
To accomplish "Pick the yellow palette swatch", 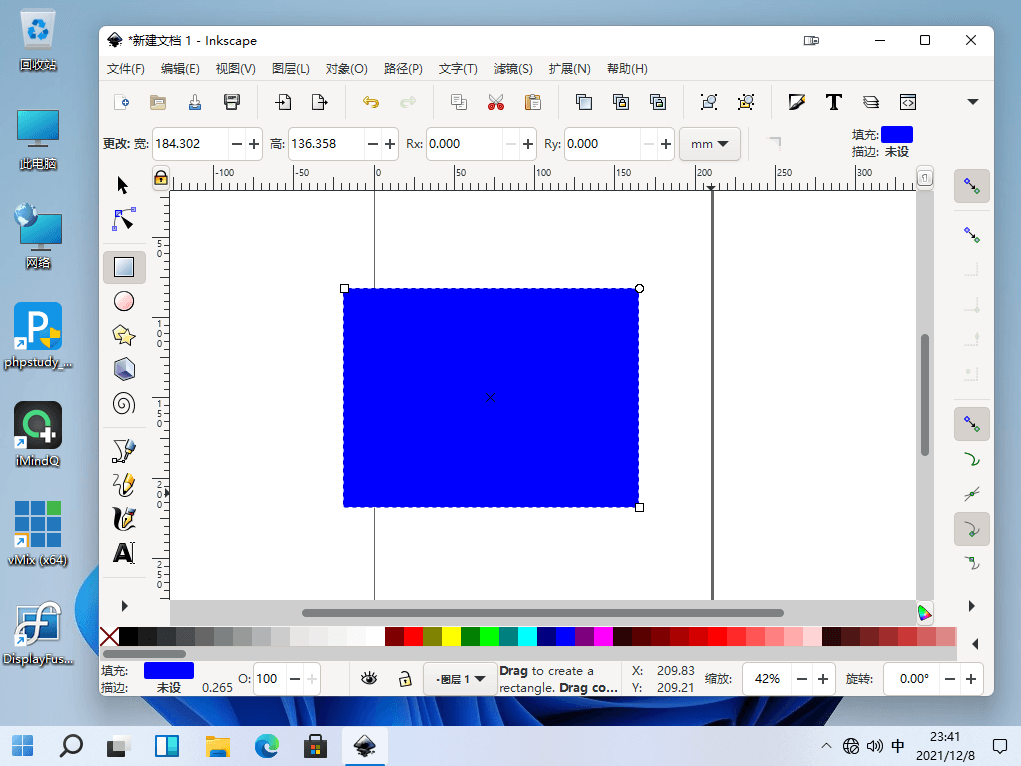I will coord(451,636).
